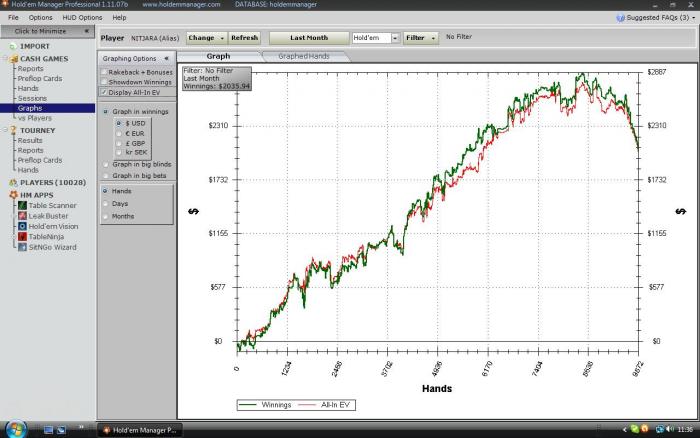Click the volume icon in system tray

tap(670, 429)
